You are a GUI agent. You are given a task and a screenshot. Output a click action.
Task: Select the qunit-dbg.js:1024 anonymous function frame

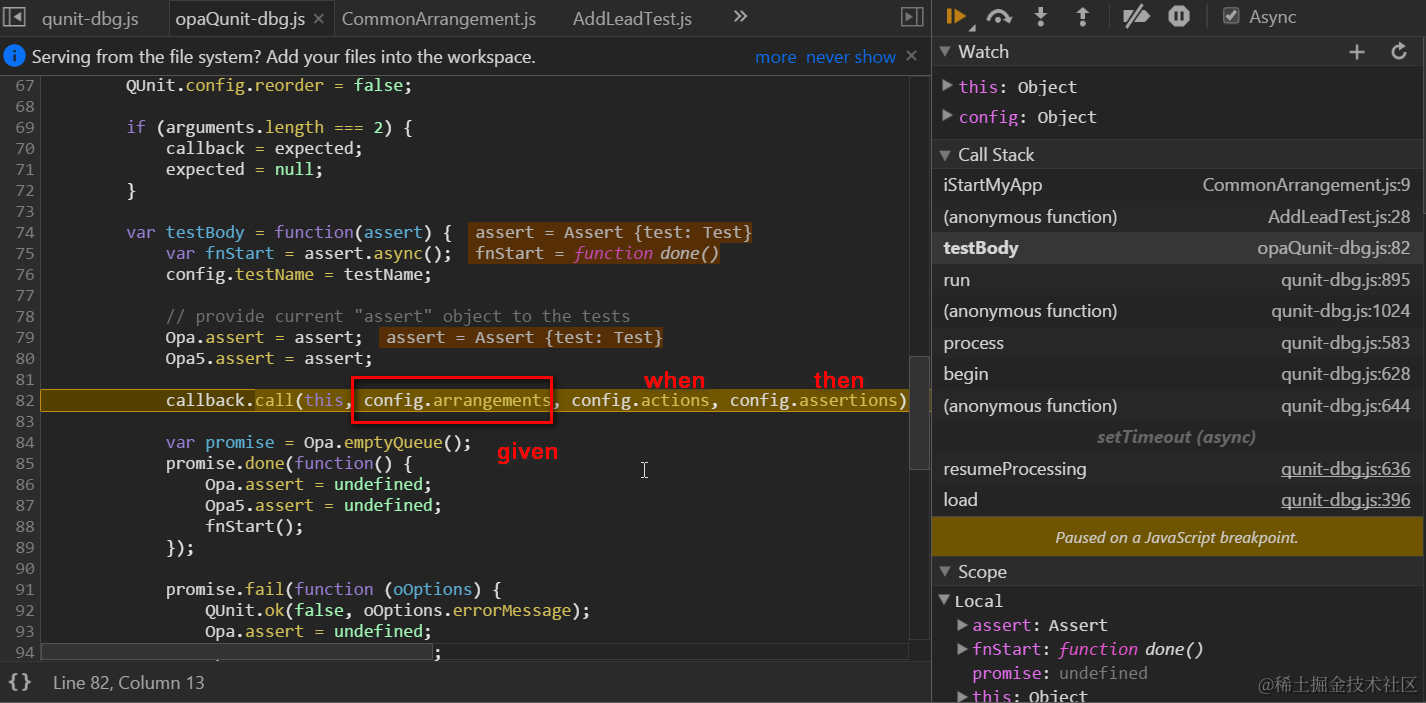click(x=1178, y=311)
